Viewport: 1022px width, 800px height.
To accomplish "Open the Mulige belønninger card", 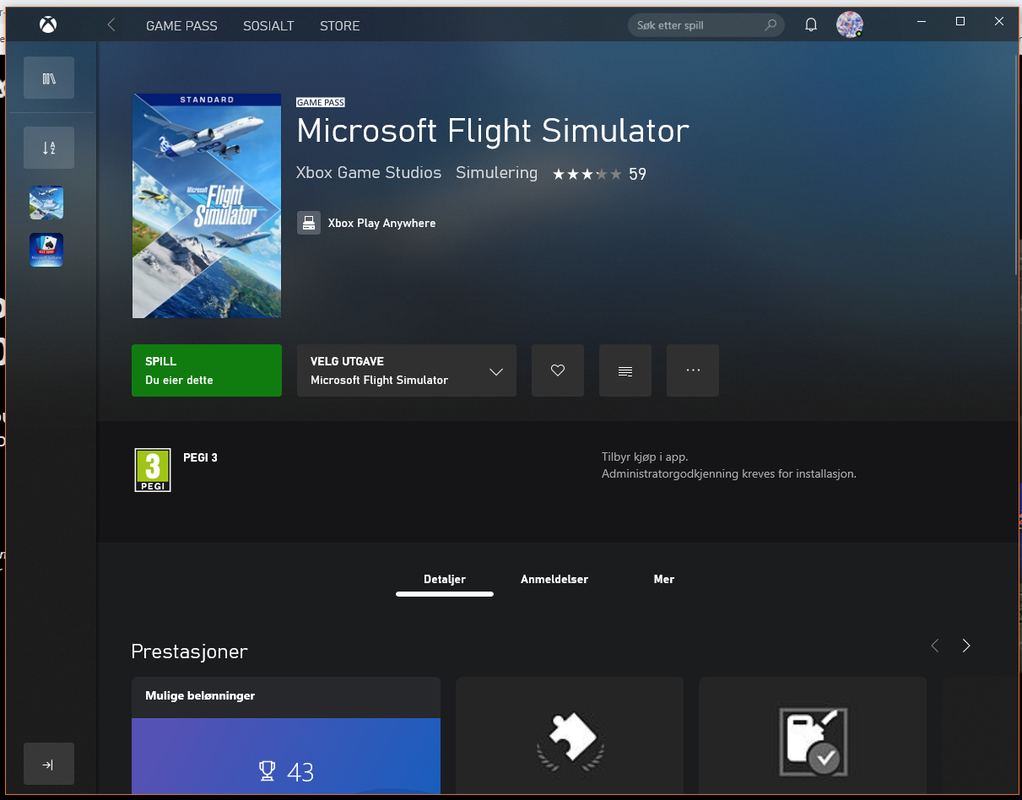I will [x=286, y=735].
